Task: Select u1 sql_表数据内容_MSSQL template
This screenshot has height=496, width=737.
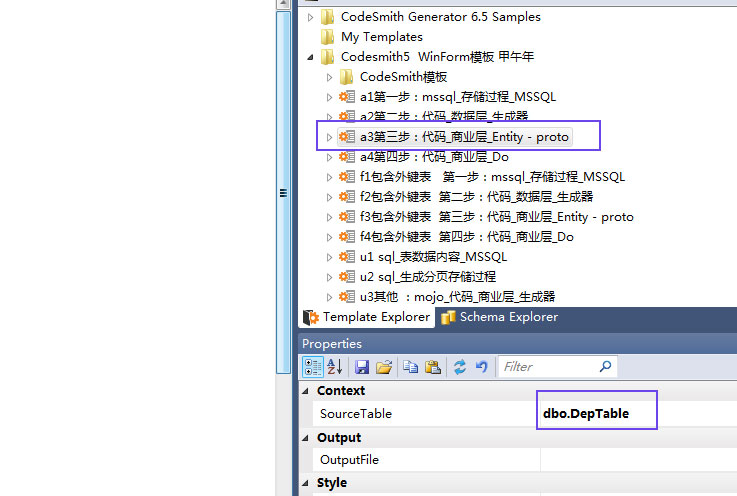Action: pyautogui.click(x=433, y=257)
